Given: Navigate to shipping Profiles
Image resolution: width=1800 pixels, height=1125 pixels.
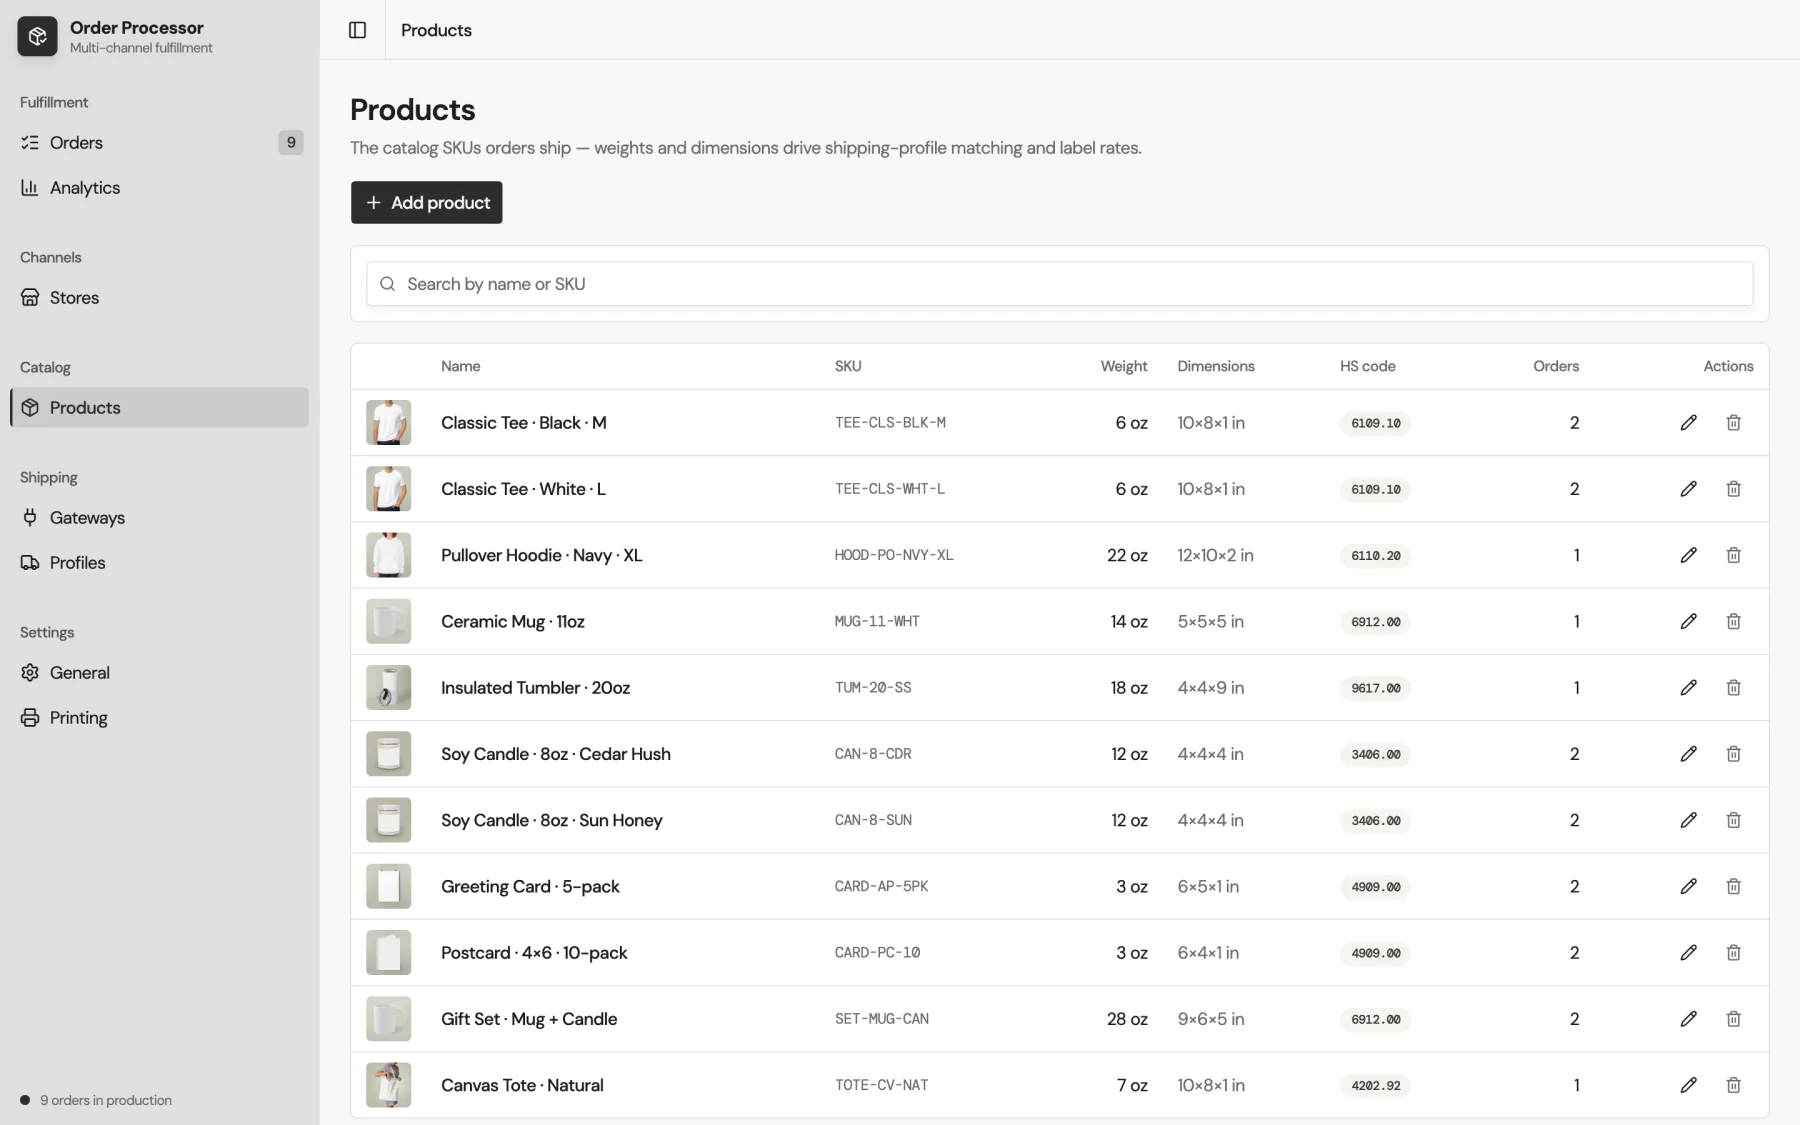Looking at the screenshot, I should pos(160,563).
